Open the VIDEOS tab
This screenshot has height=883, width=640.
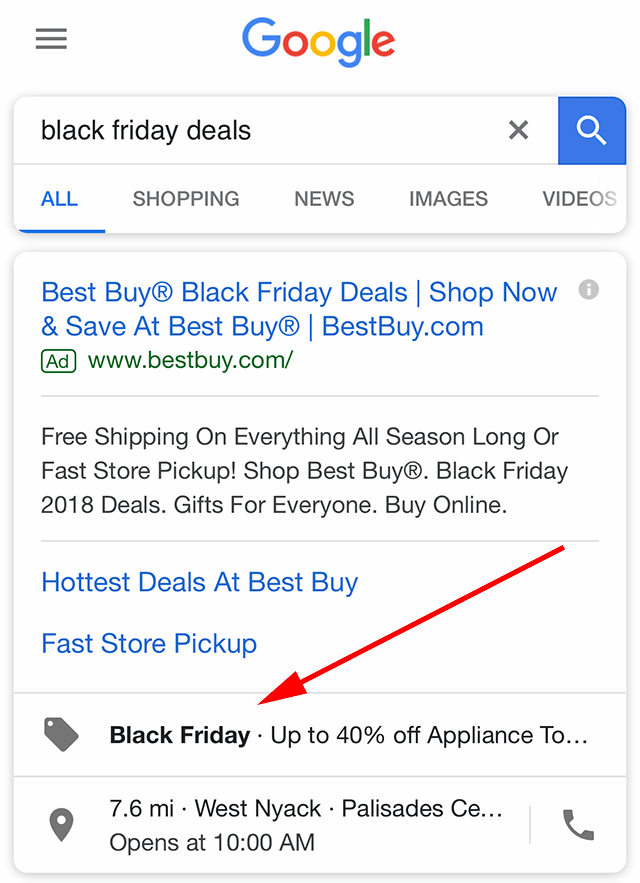click(x=579, y=199)
